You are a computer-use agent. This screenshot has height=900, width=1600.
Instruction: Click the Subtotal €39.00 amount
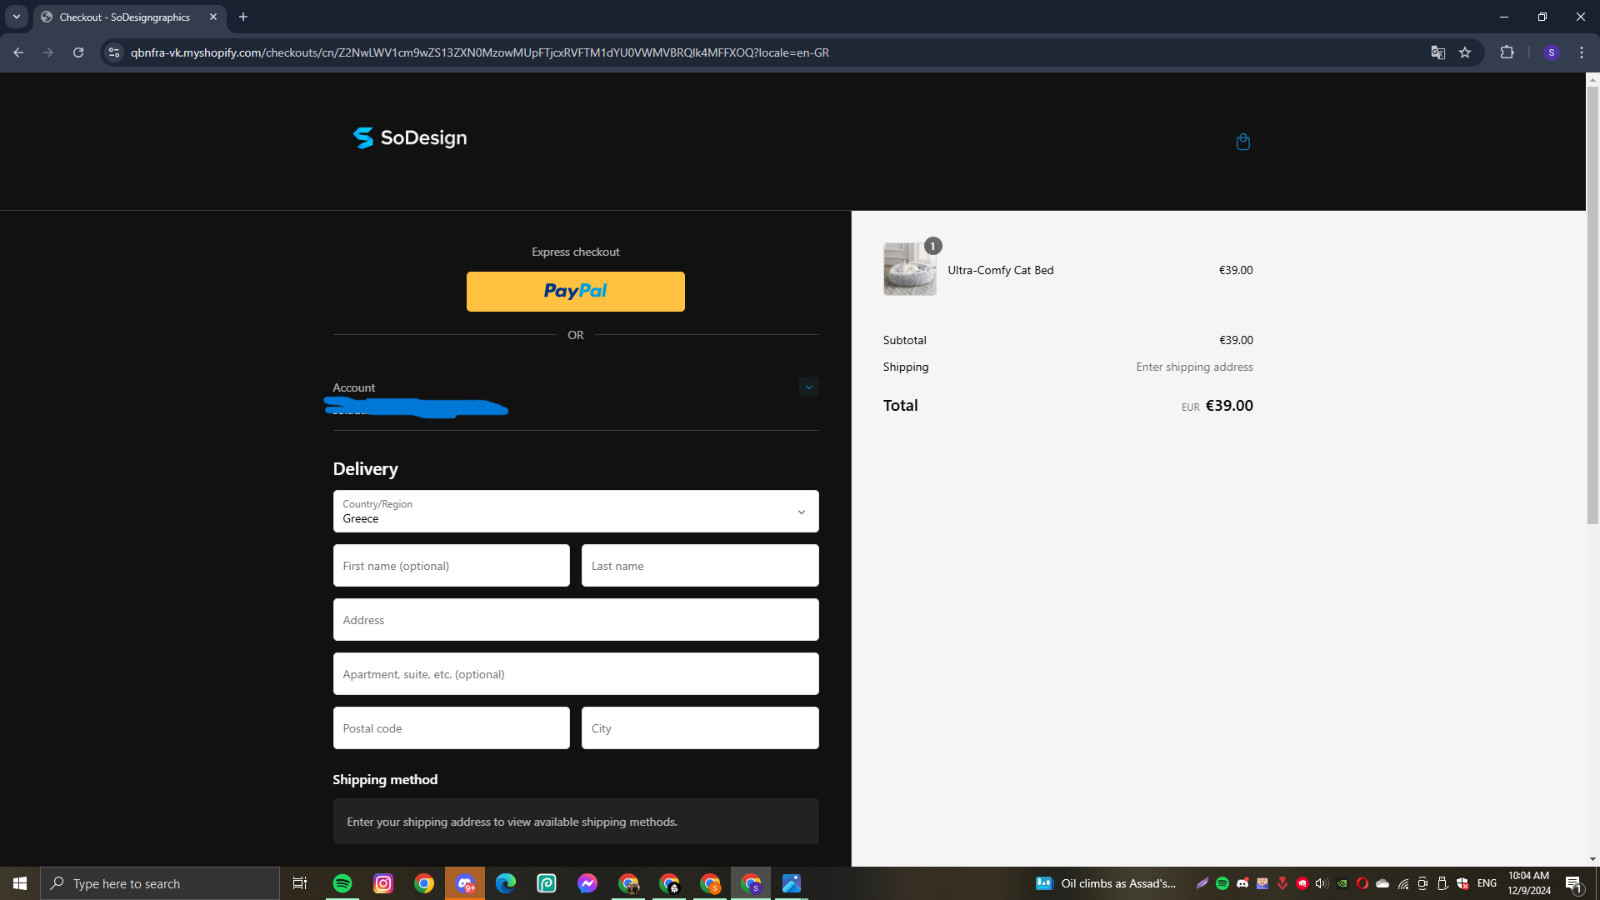[1236, 340]
